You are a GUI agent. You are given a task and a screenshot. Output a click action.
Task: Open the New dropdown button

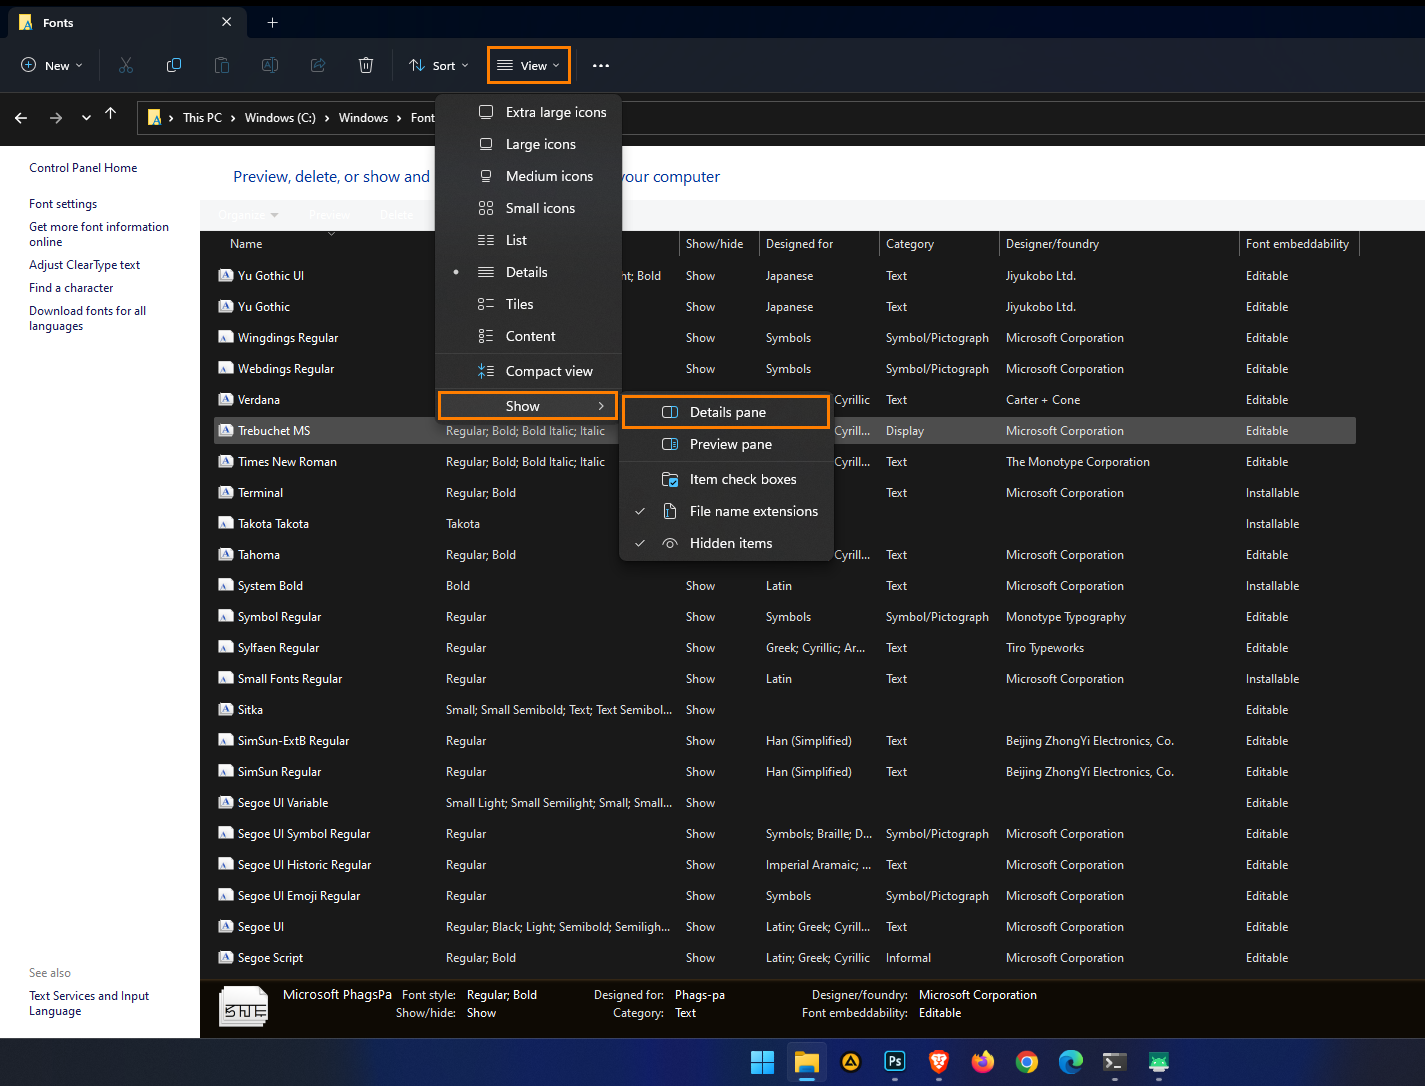[52, 65]
